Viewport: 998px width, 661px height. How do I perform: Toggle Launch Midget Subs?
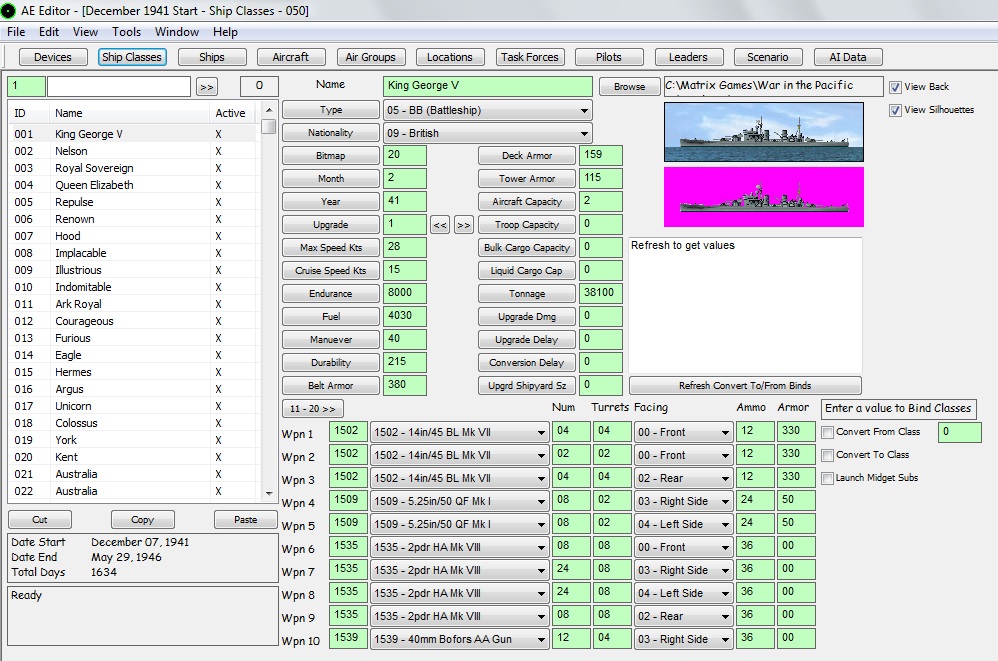pos(827,477)
